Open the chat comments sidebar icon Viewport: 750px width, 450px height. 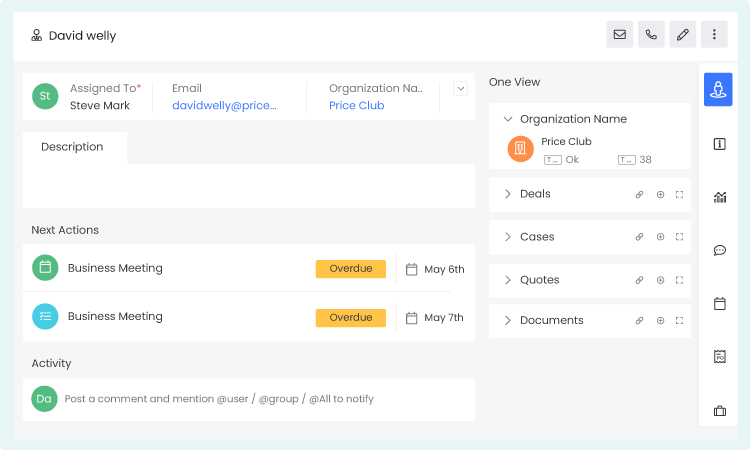719,250
